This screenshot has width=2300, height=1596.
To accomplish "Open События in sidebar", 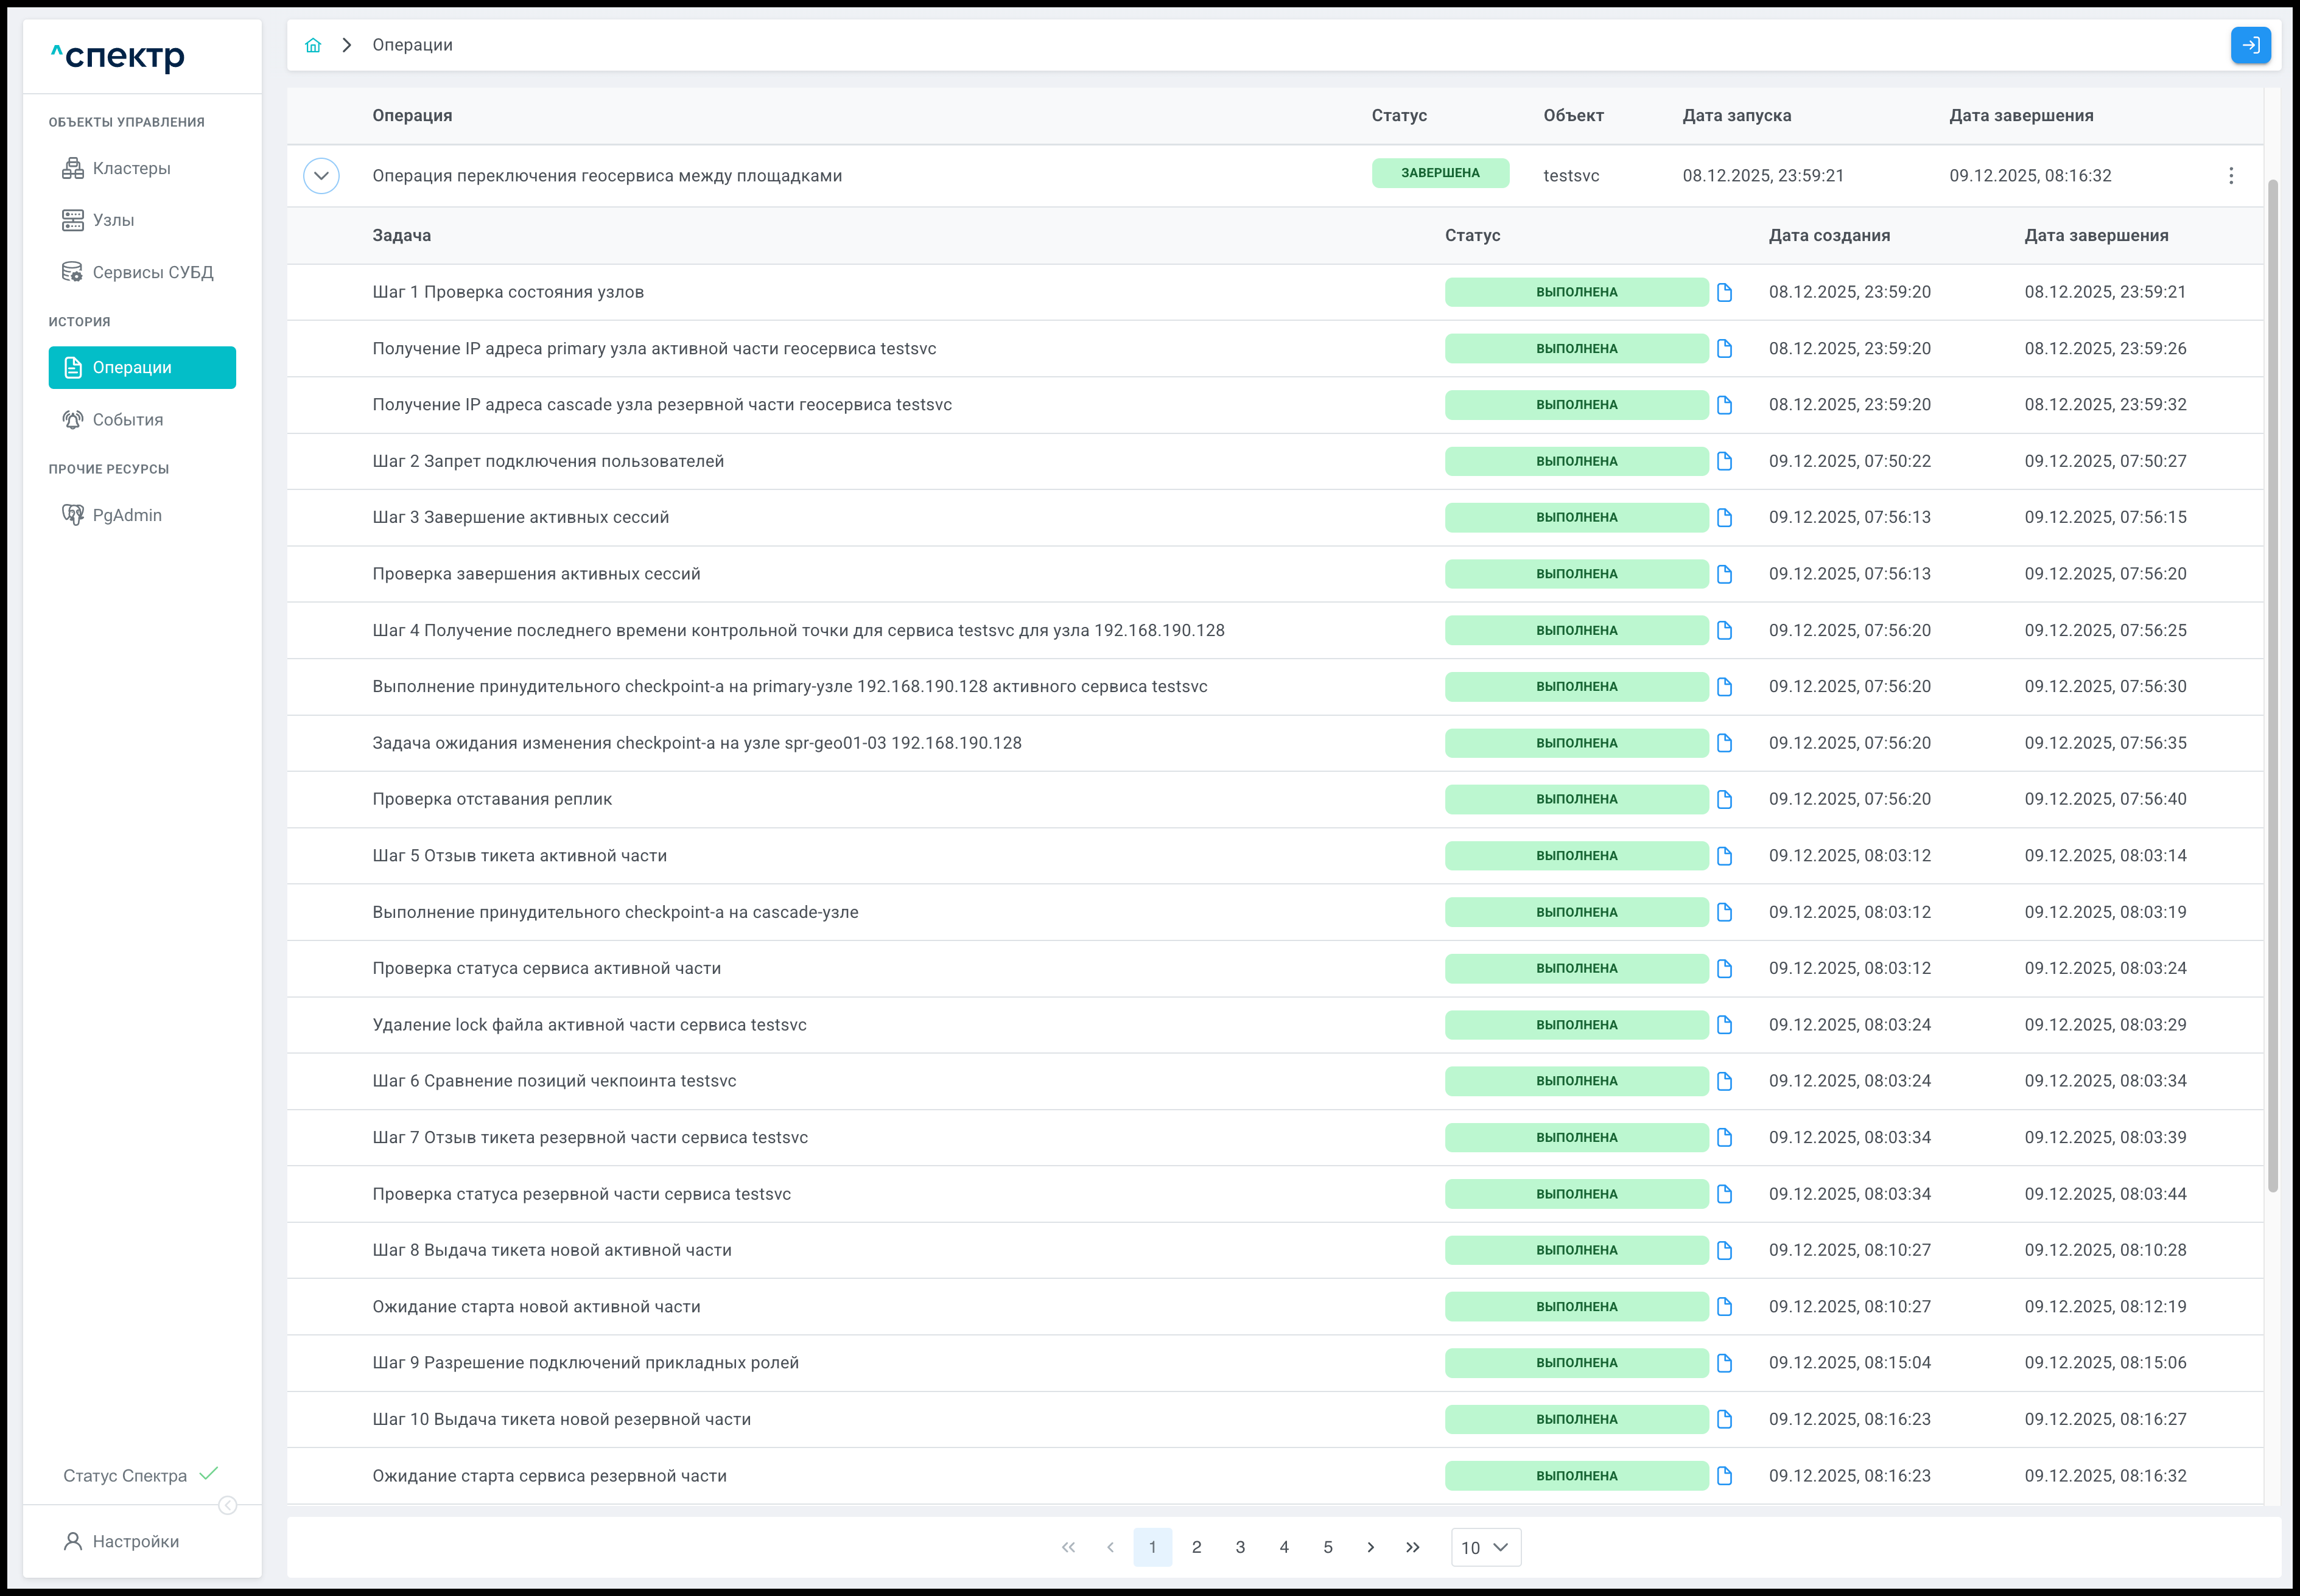I will pyautogui.click(x=127, y=420).
